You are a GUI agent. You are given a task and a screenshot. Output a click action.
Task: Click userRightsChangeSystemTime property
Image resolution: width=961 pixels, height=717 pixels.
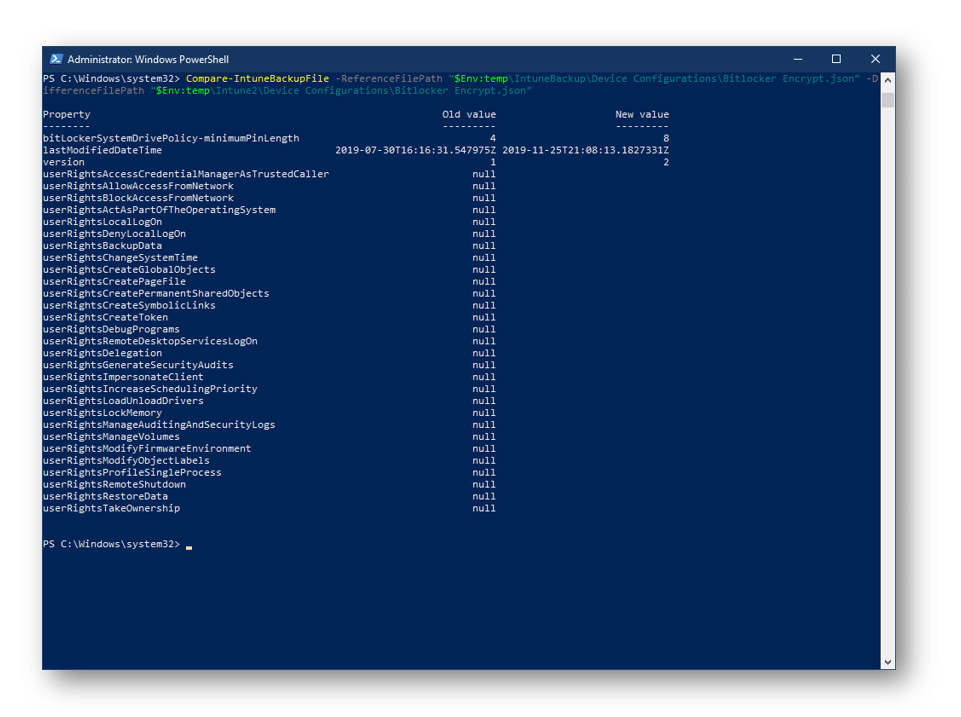pos(120,258)
